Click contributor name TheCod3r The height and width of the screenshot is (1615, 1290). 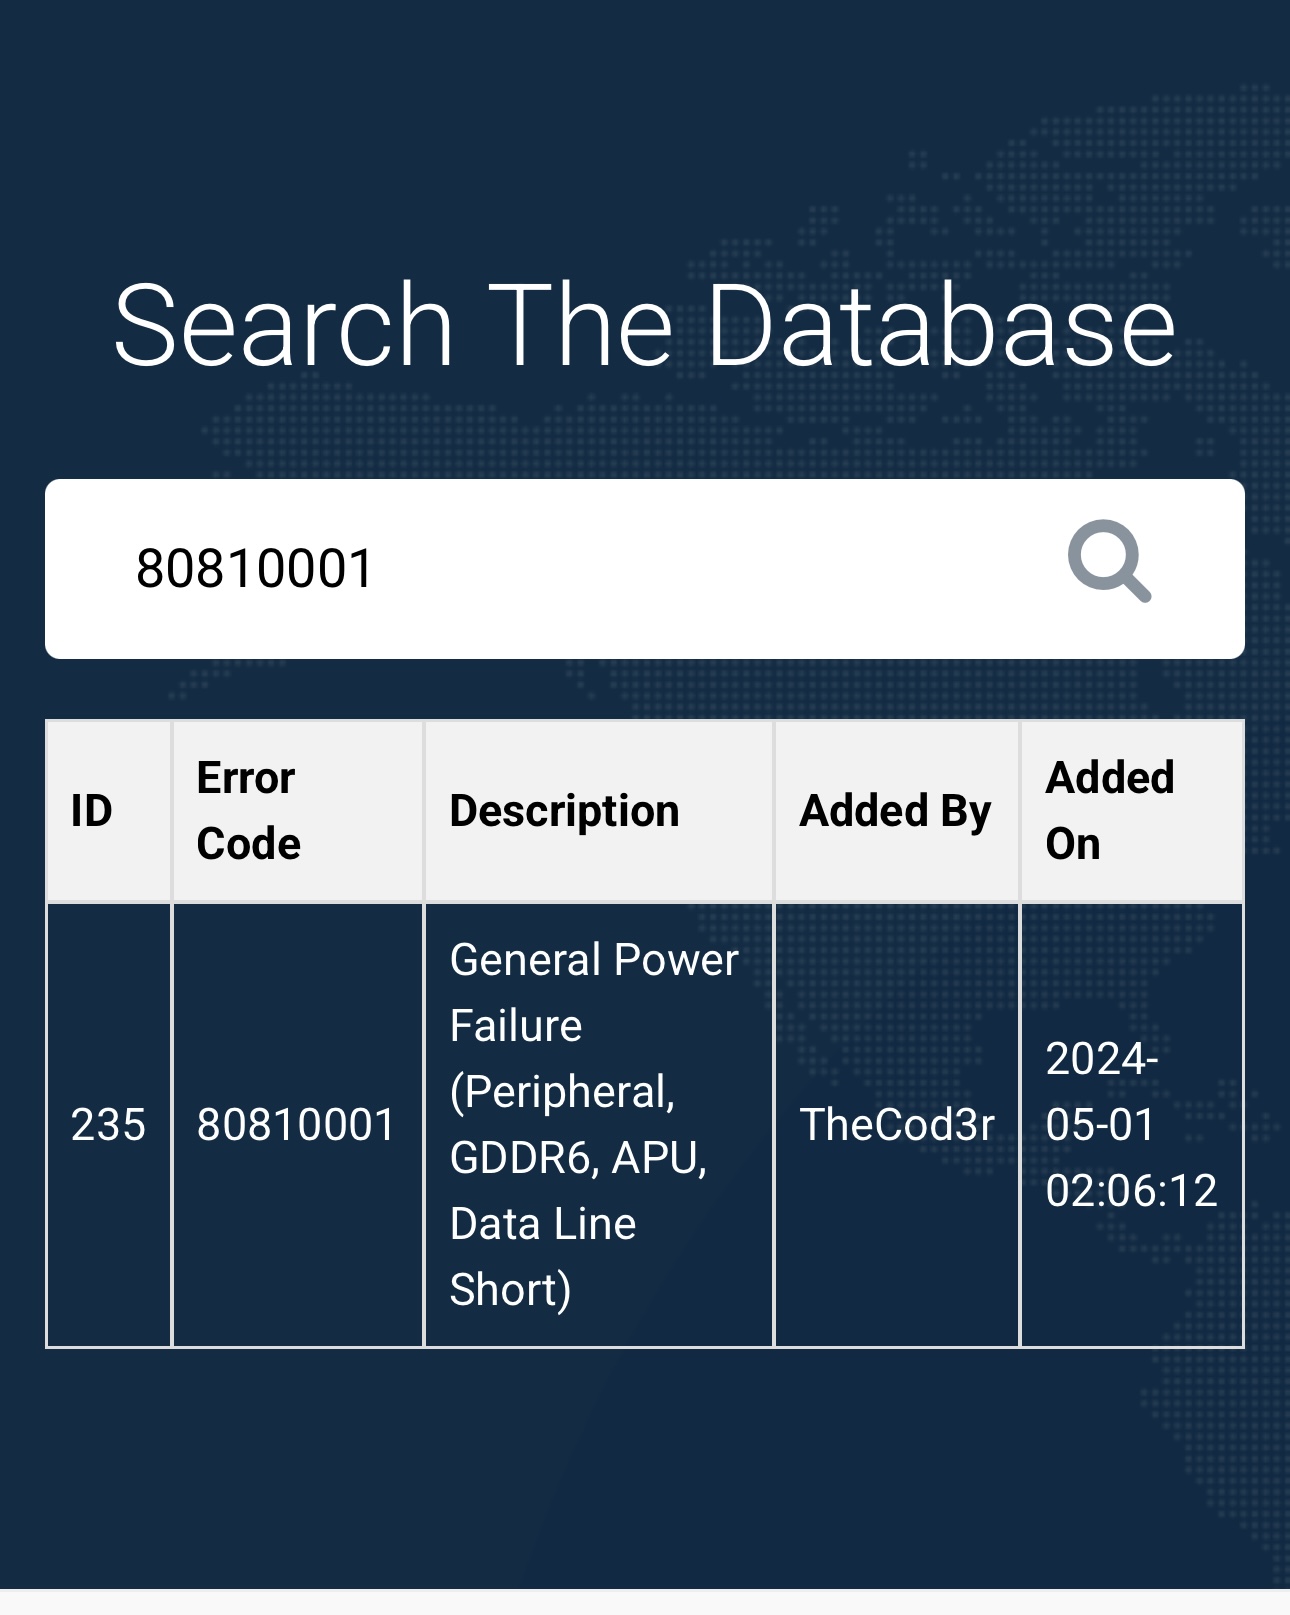click(x=897, y=1125)
